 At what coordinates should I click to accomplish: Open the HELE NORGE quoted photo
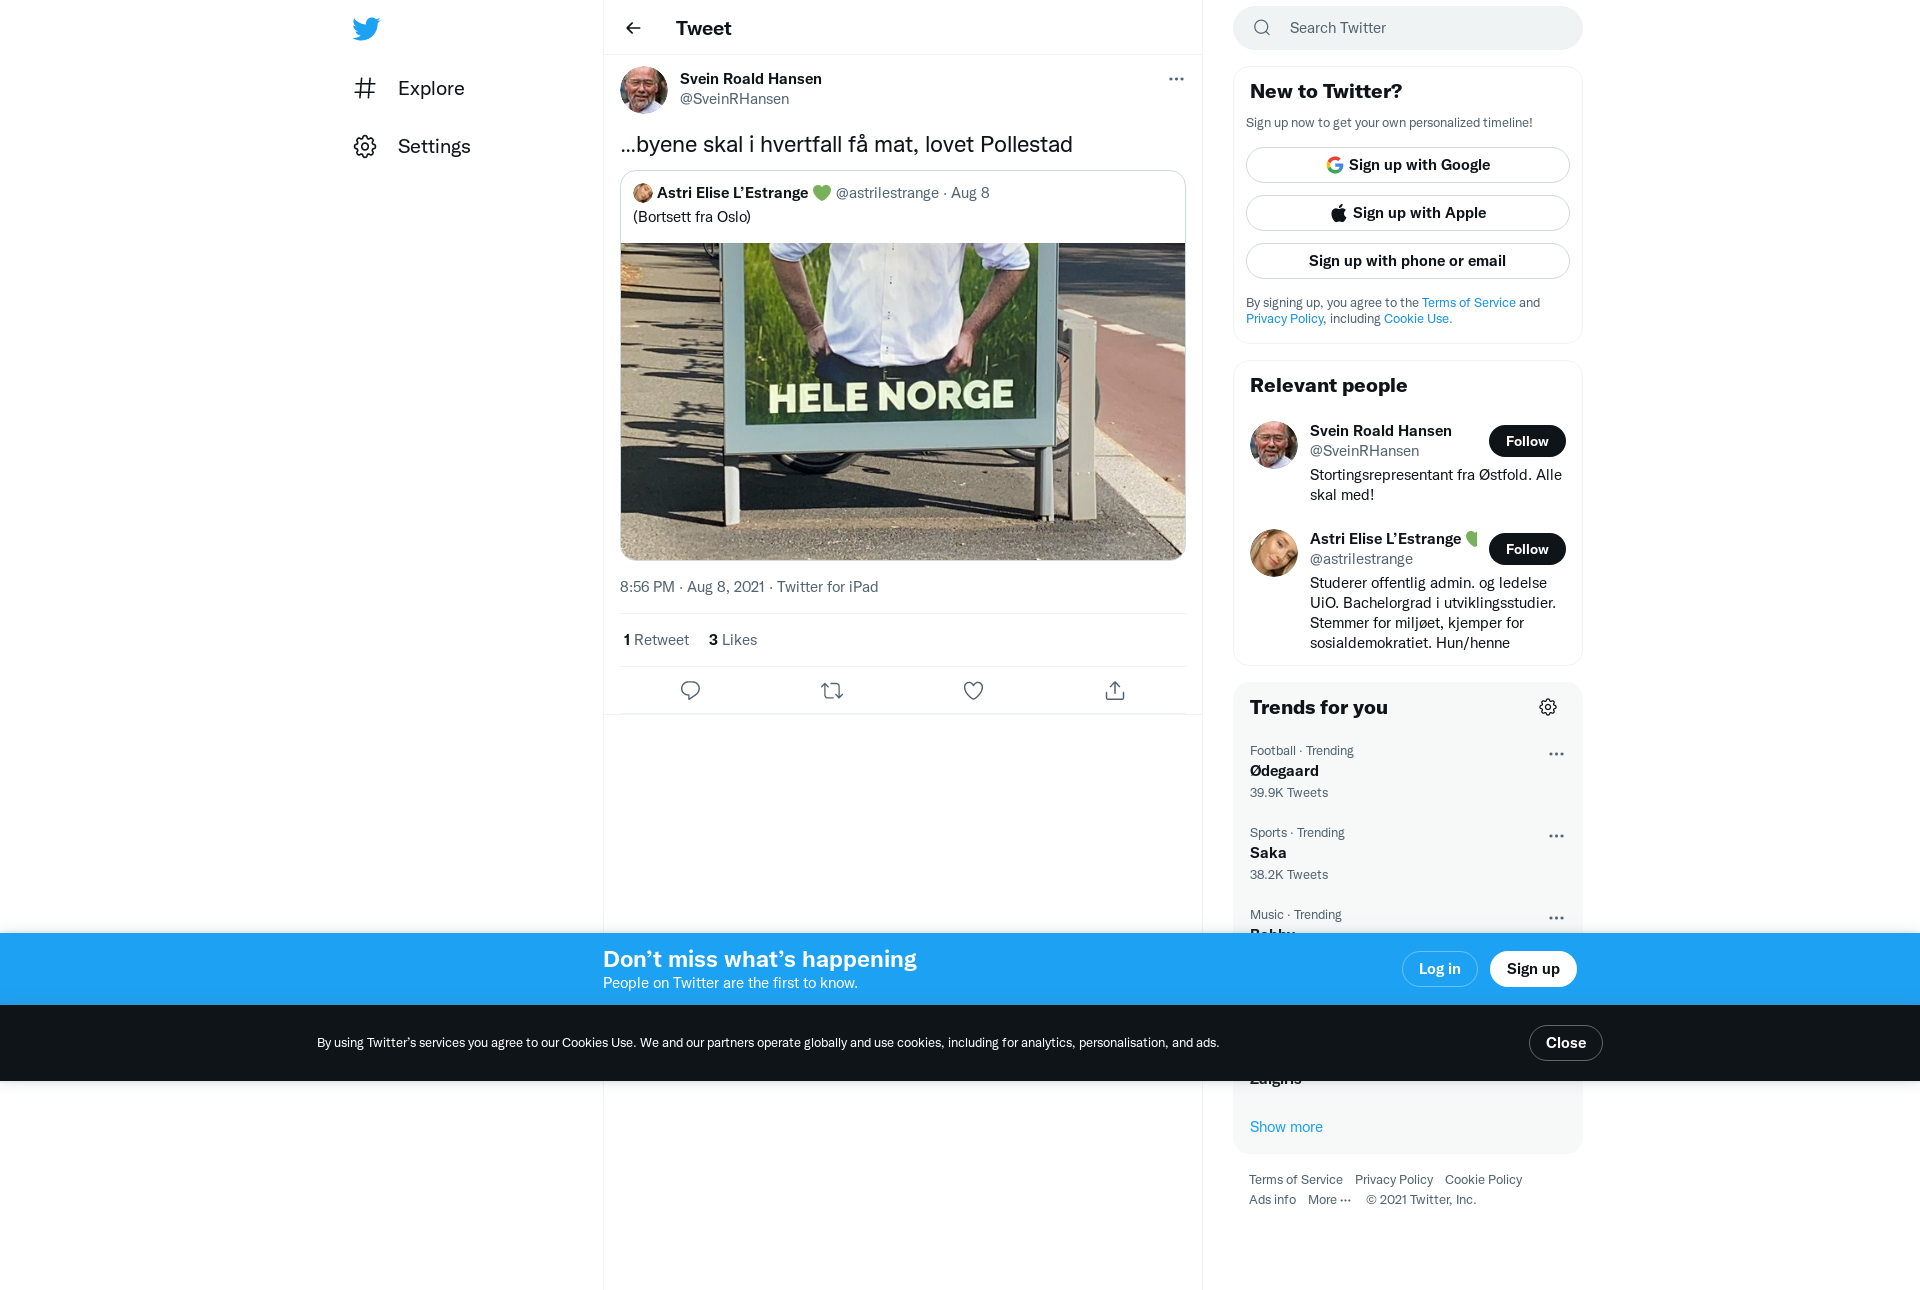(x=902, y=401)
